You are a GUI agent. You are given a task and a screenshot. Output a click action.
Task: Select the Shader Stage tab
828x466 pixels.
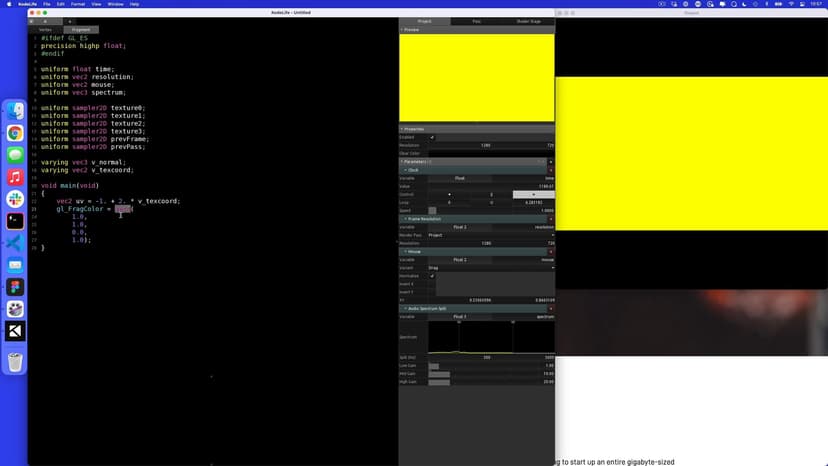coord(528,21)
